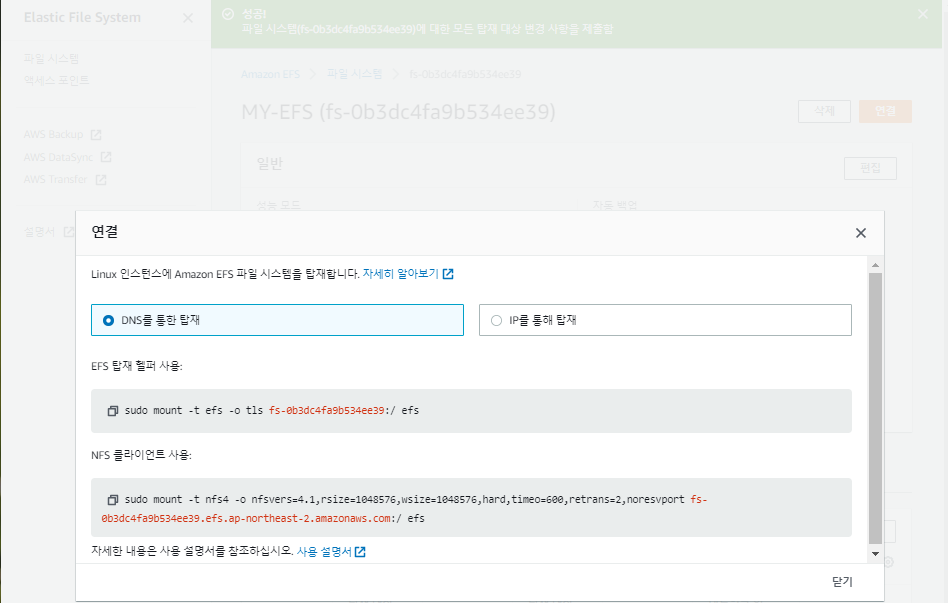The image size is (948, 603).
Task: Open 파일 시스템 in sidebar
Action: pos(51,59)
